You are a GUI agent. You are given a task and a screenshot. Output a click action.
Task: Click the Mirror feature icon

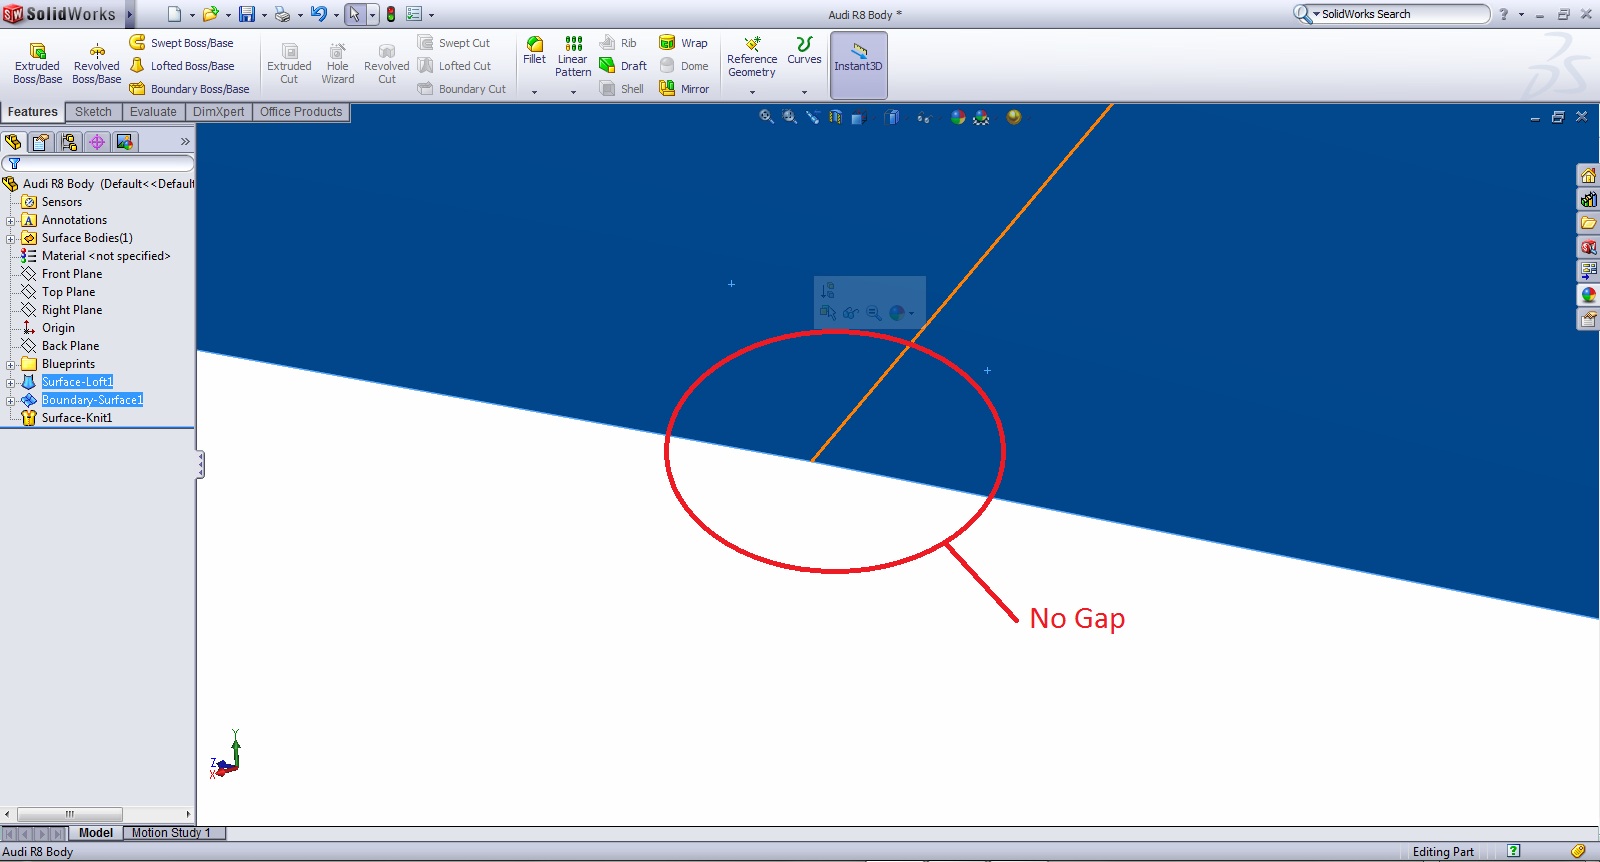tap(667, 89)
